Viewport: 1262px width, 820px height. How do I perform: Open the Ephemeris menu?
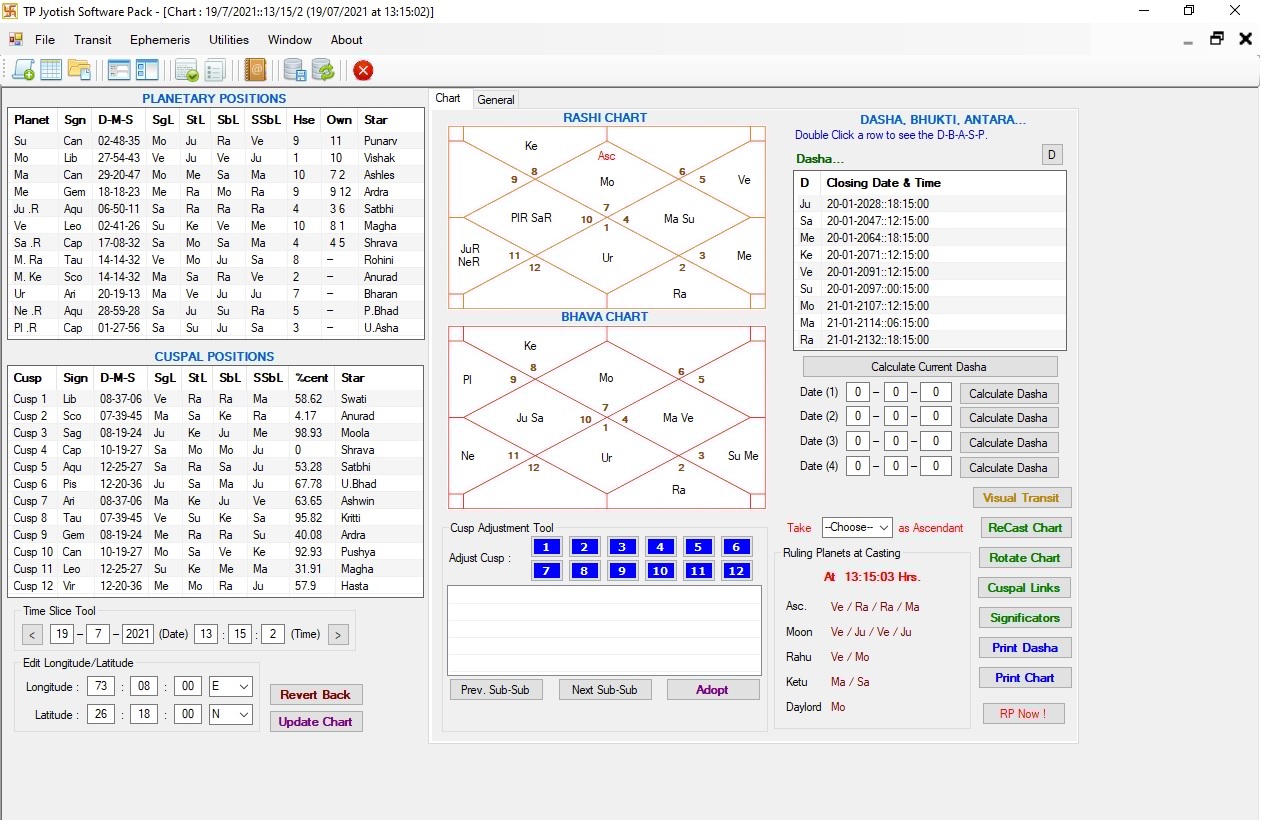(159, 40)
